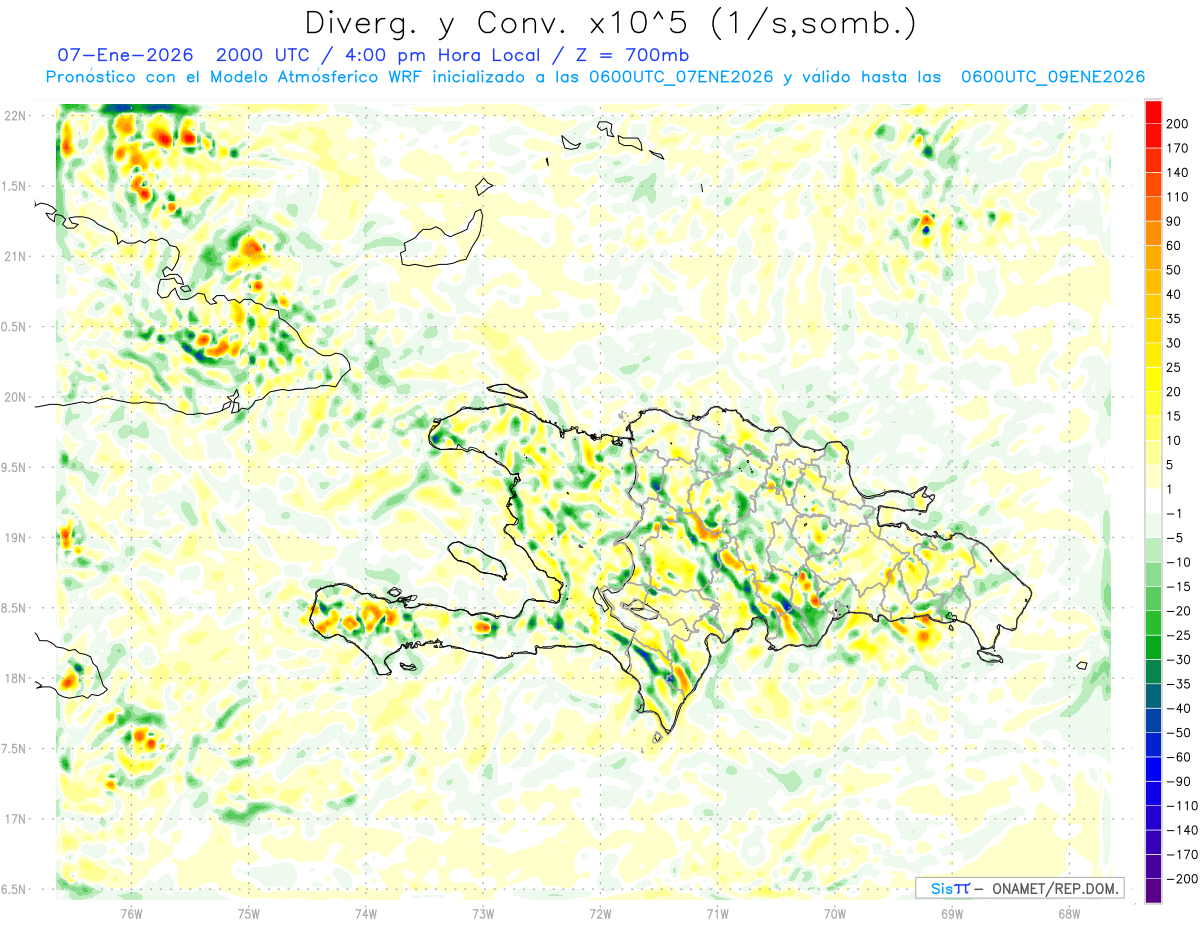Click the positive colorbar value '40'
The image size is (1200, 927).
tap(1175, 294)
